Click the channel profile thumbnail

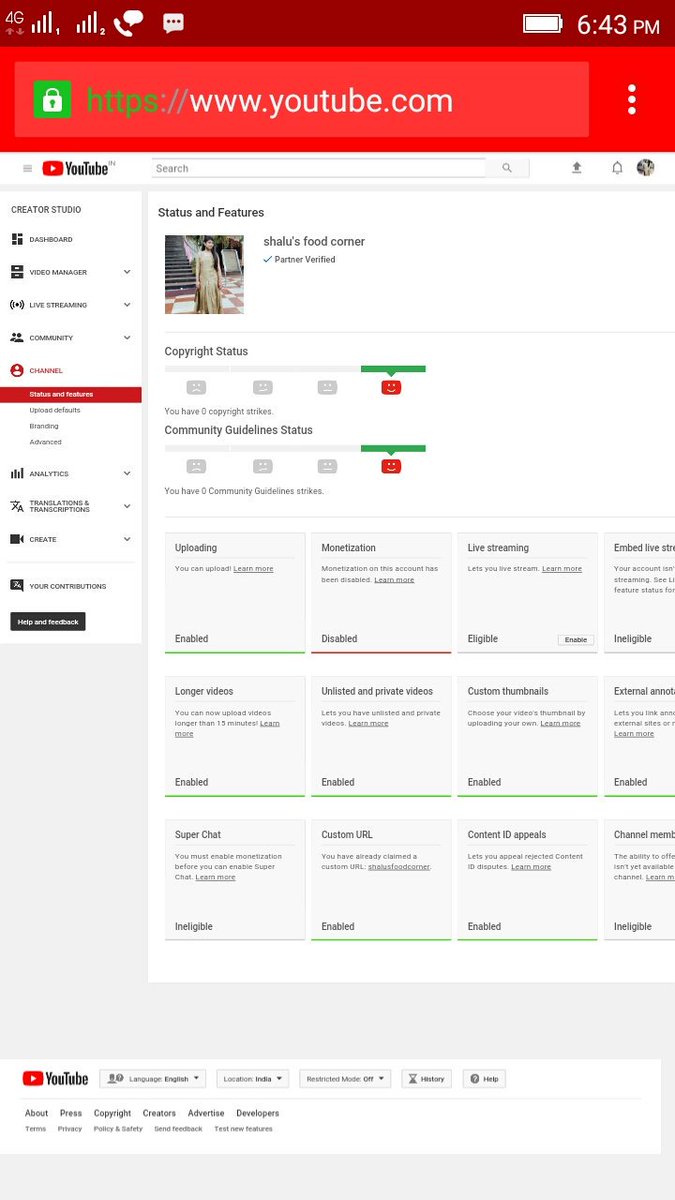[x=204, y=275]
